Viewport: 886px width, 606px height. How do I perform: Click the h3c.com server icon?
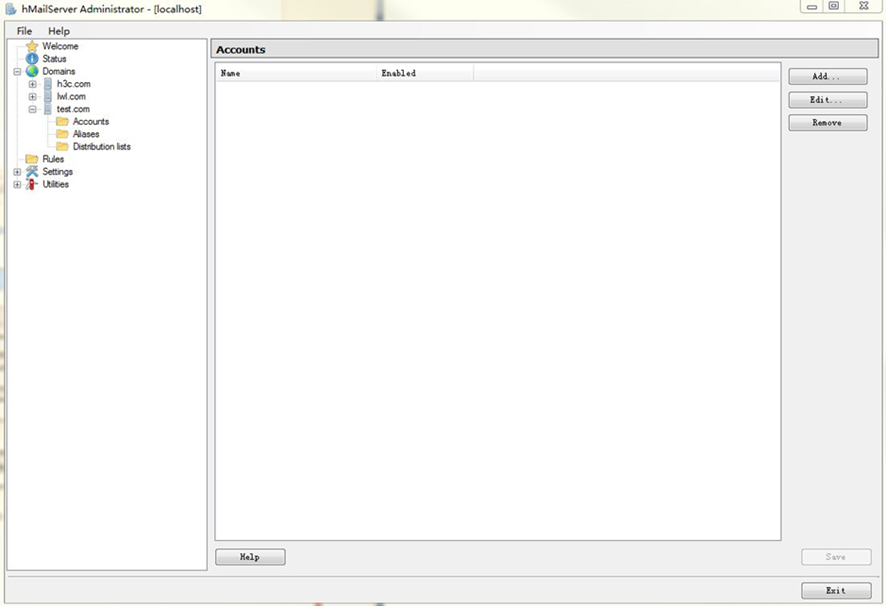click(x=47, y=84)
